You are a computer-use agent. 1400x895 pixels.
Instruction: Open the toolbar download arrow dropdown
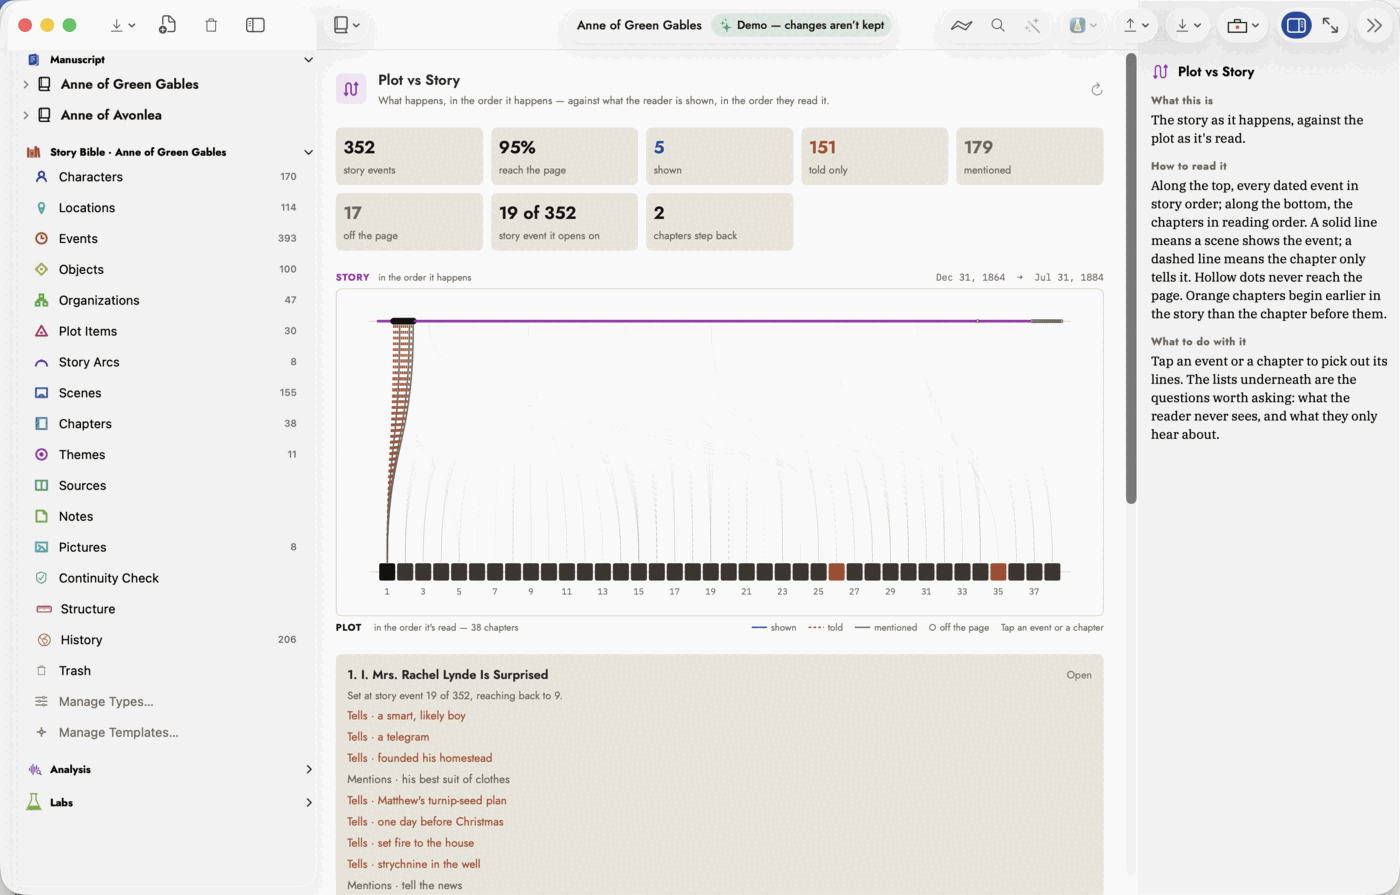pyautogui.click(x=1189, y=25)
